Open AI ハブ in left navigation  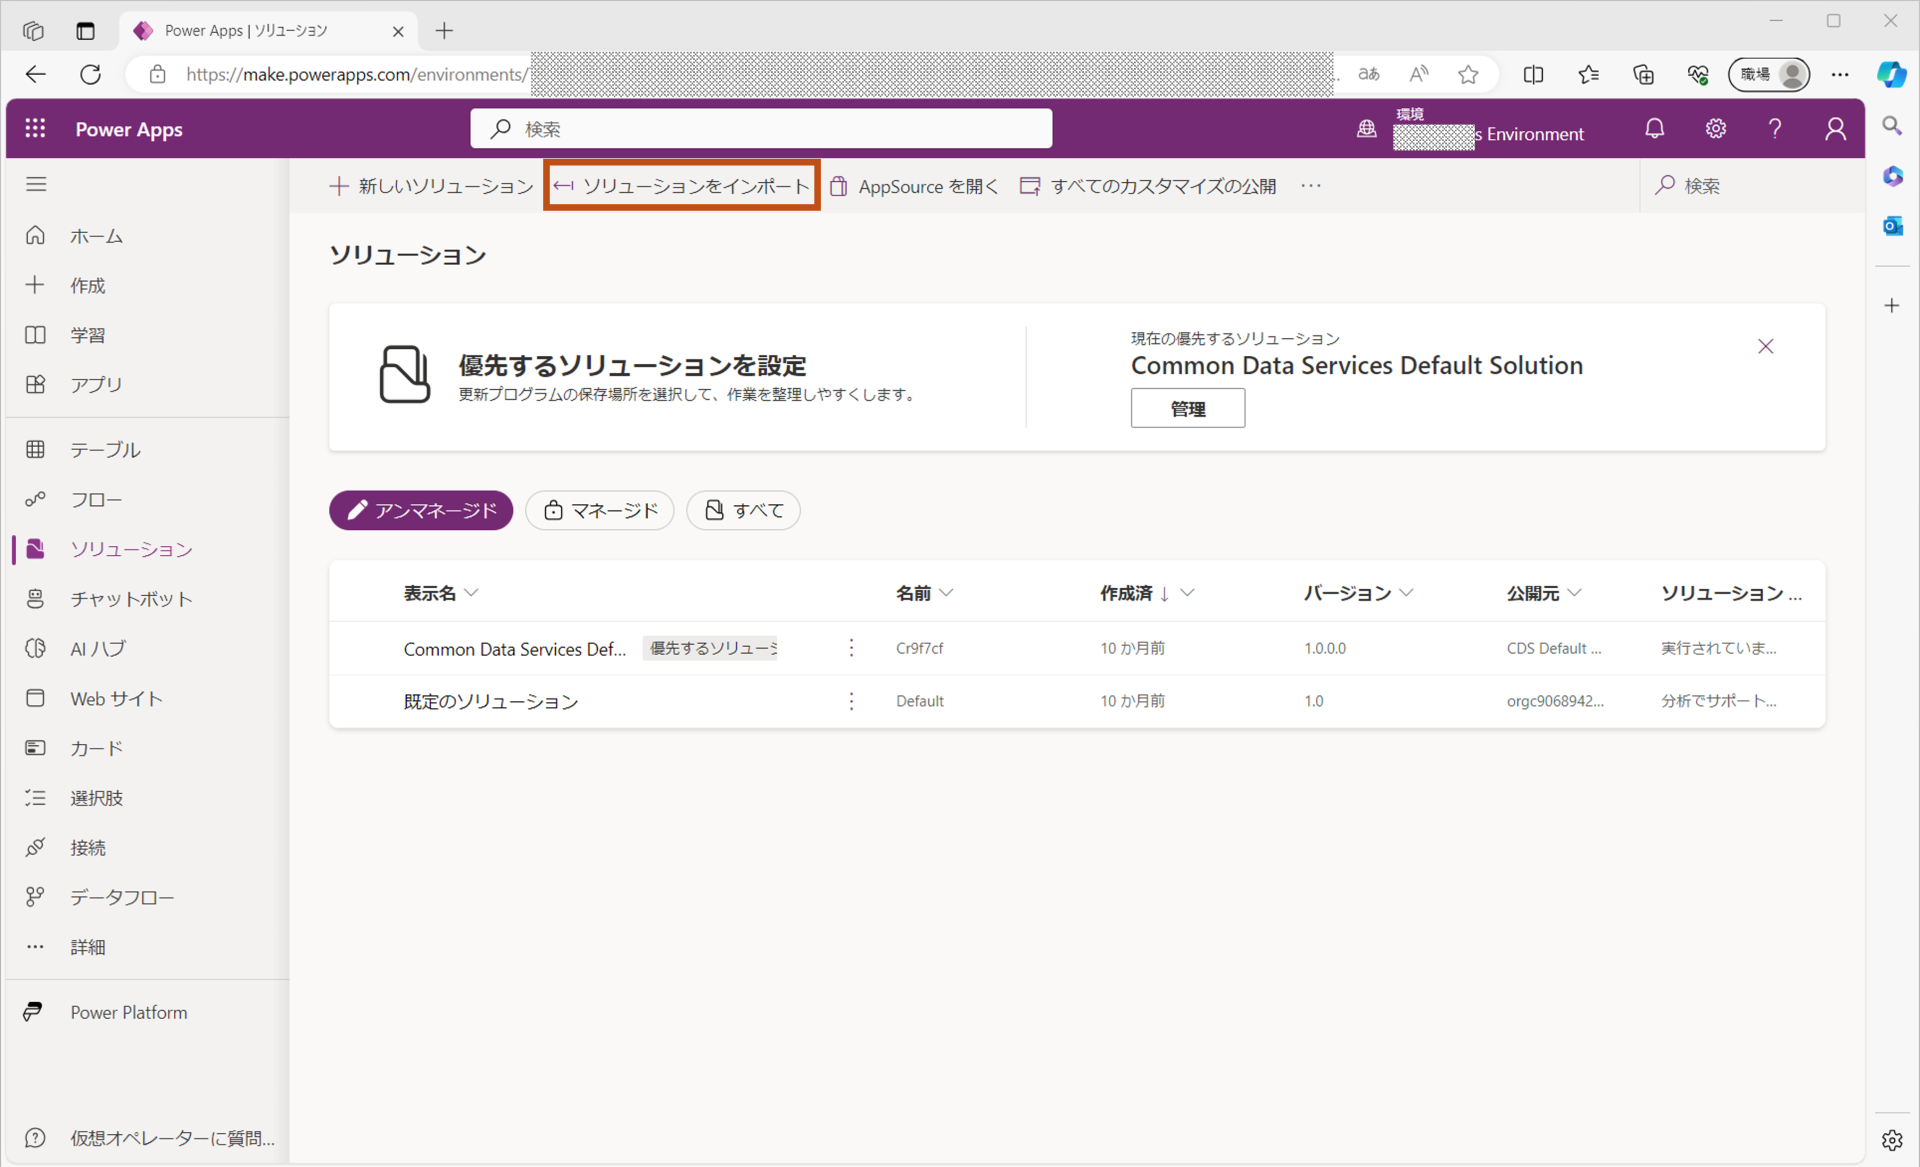click(147, 649)
